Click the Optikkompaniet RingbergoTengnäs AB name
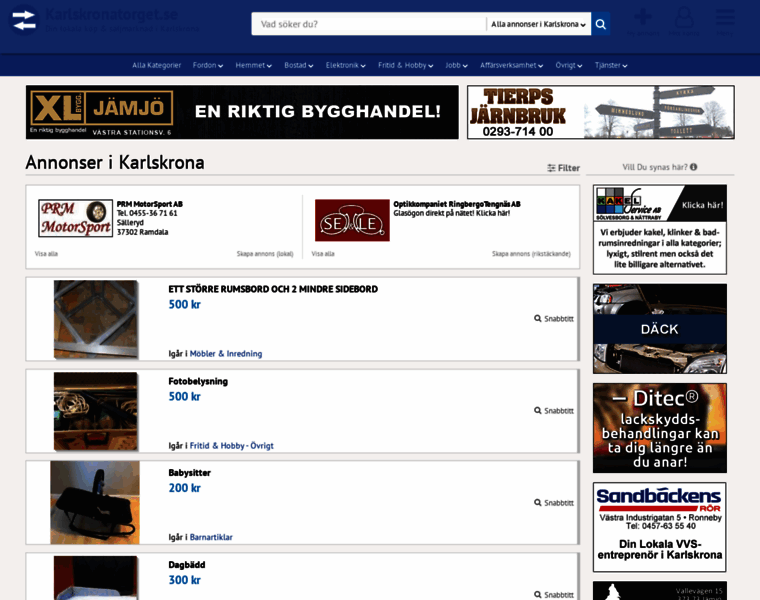The image size is (760, 600). pyautogui.click(x=457, y=204)
